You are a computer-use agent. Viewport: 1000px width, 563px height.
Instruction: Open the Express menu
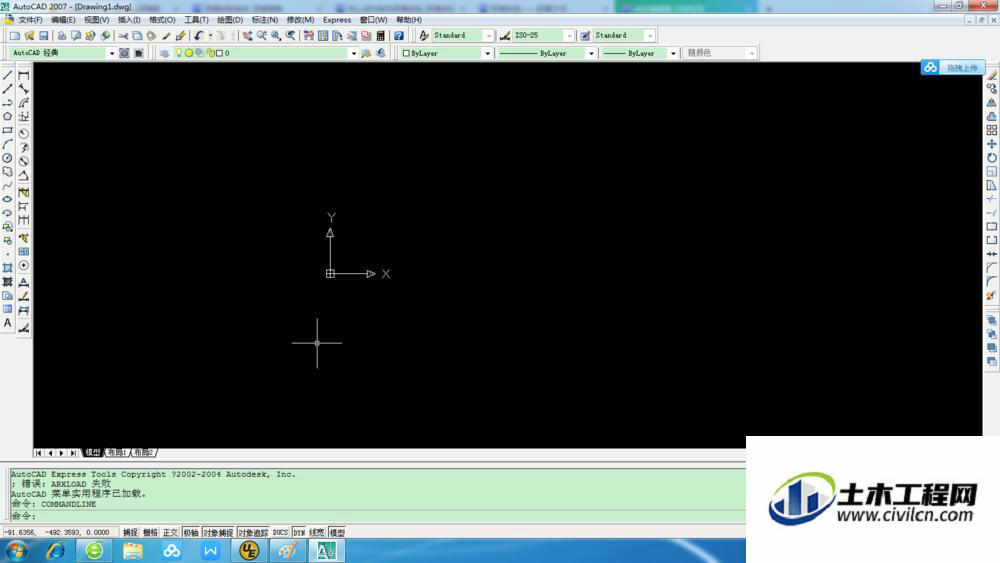pyautogui.click(x=337, y=20)
